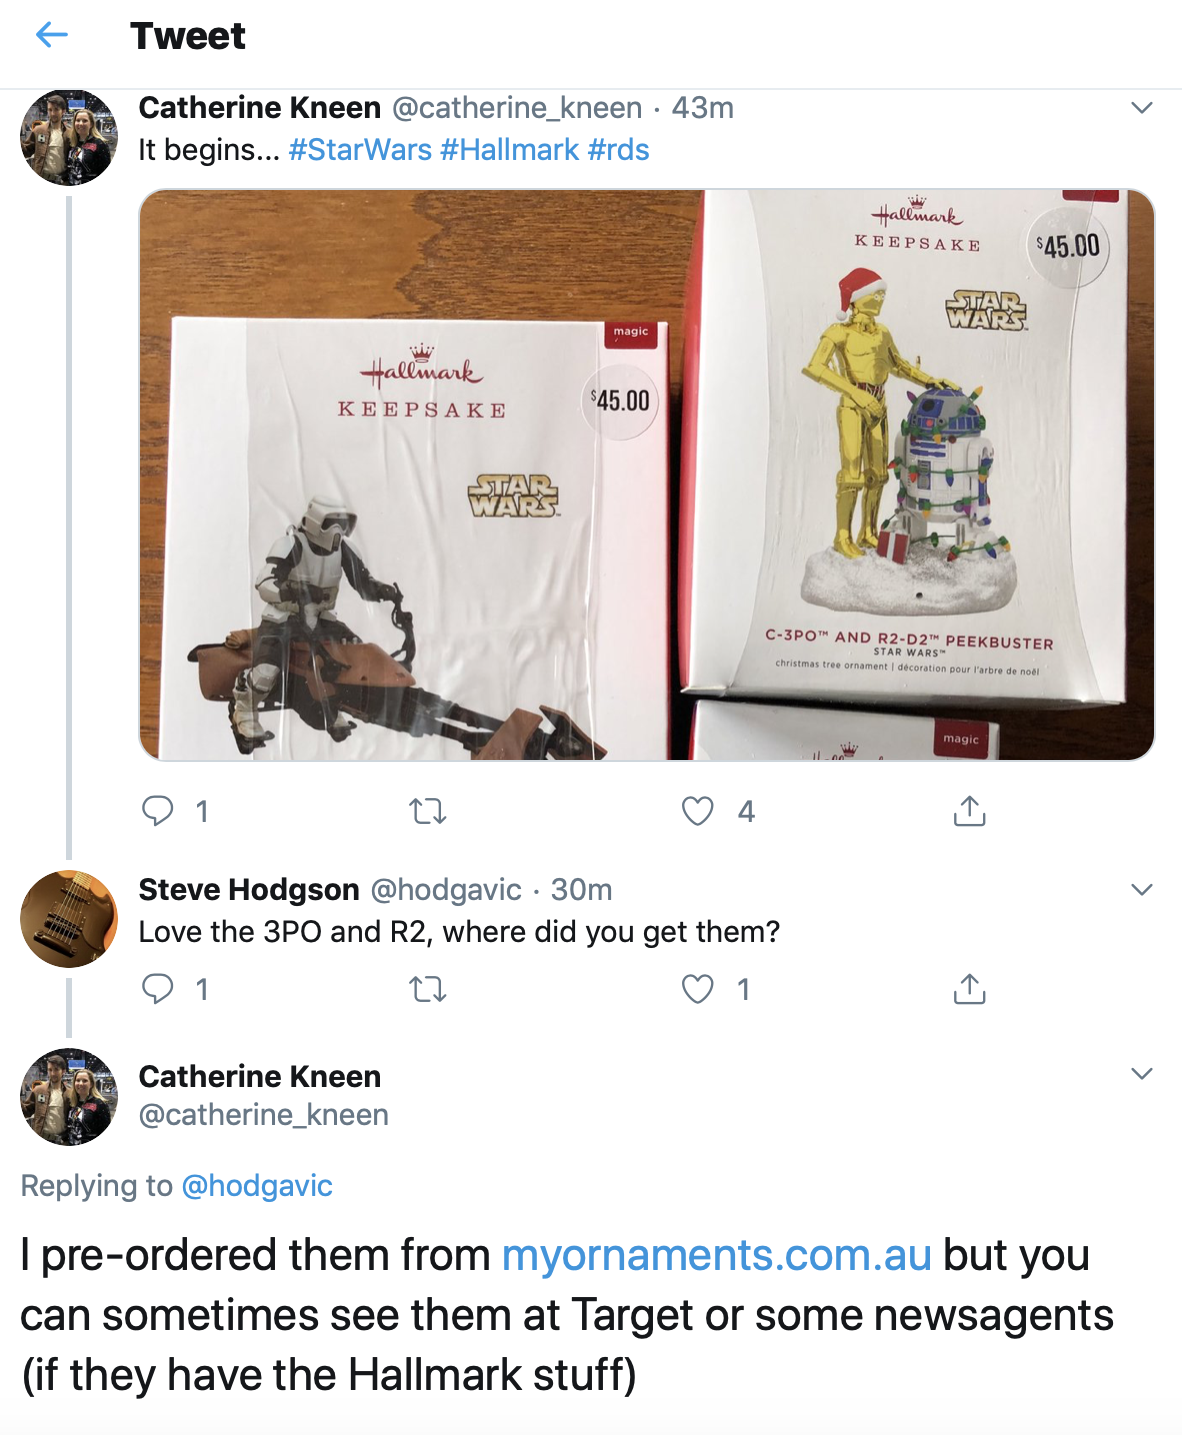Expand options for Steve Hodgson's tweet
1182x1435 pixels.
(1142, 890)
